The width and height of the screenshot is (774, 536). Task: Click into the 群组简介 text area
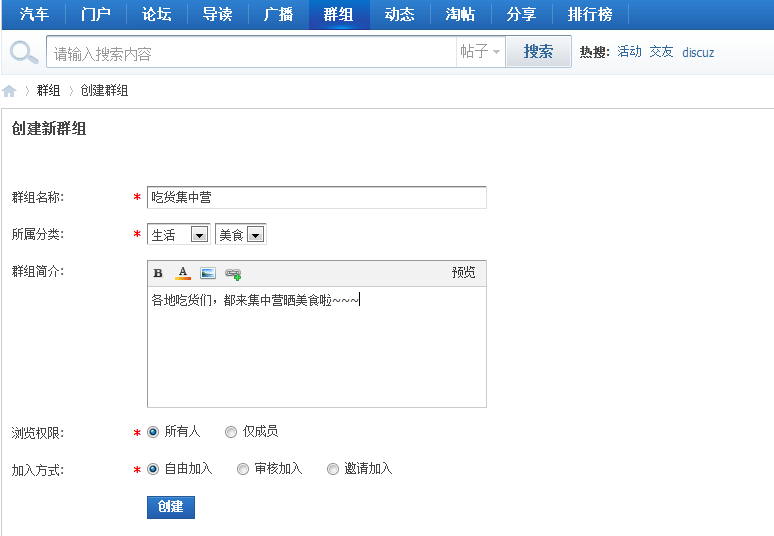click(x=316, y=350)
